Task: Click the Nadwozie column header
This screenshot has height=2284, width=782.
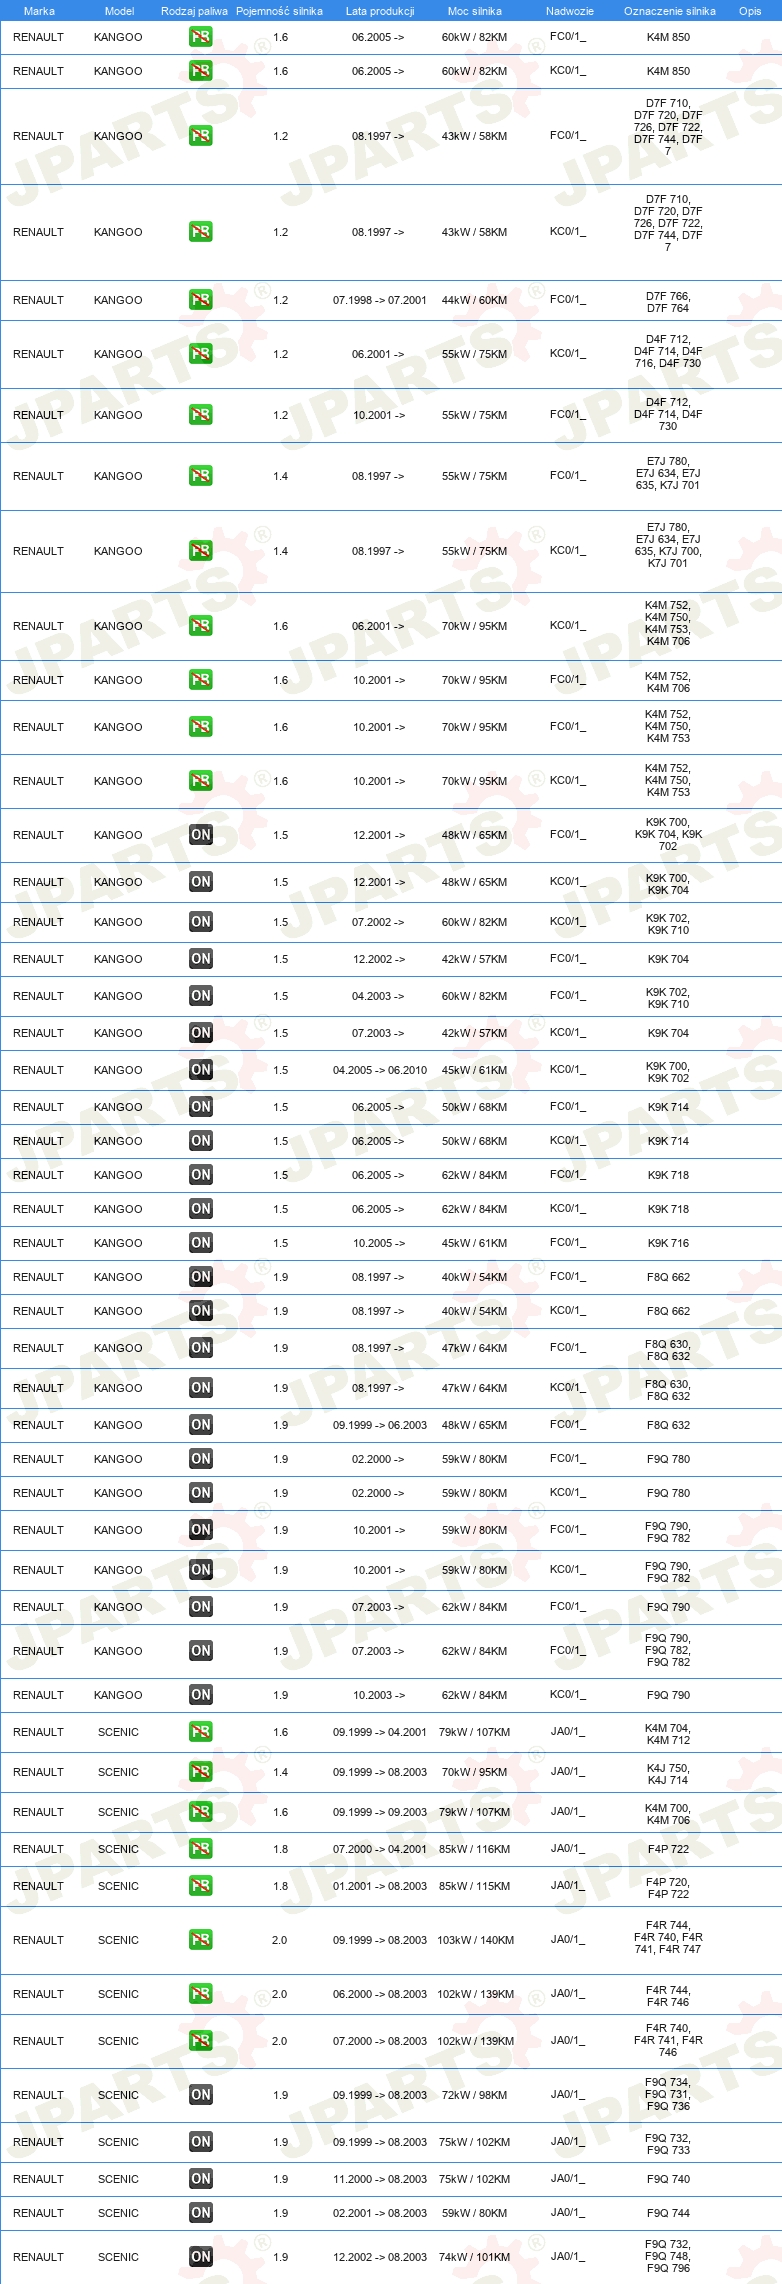Action: click(x=570, y=11)
